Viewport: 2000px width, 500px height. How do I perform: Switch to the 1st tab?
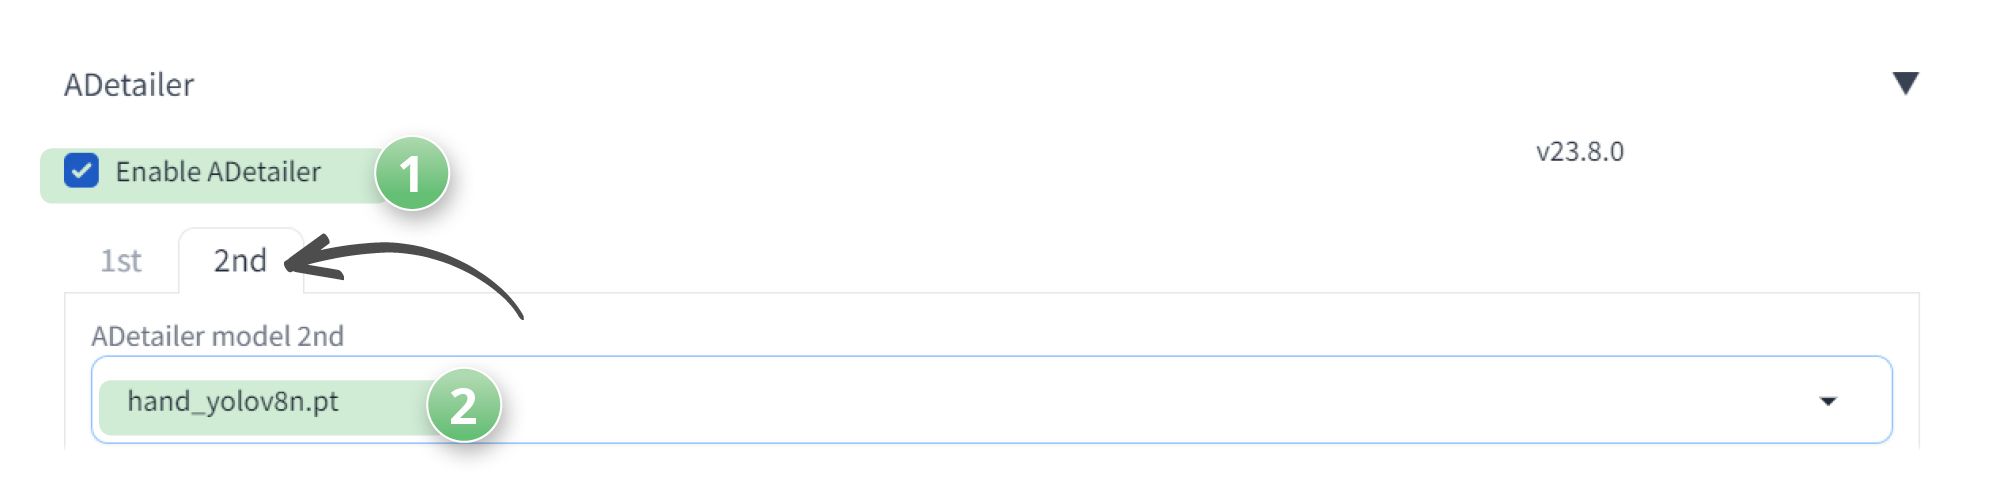pos(121,261)
